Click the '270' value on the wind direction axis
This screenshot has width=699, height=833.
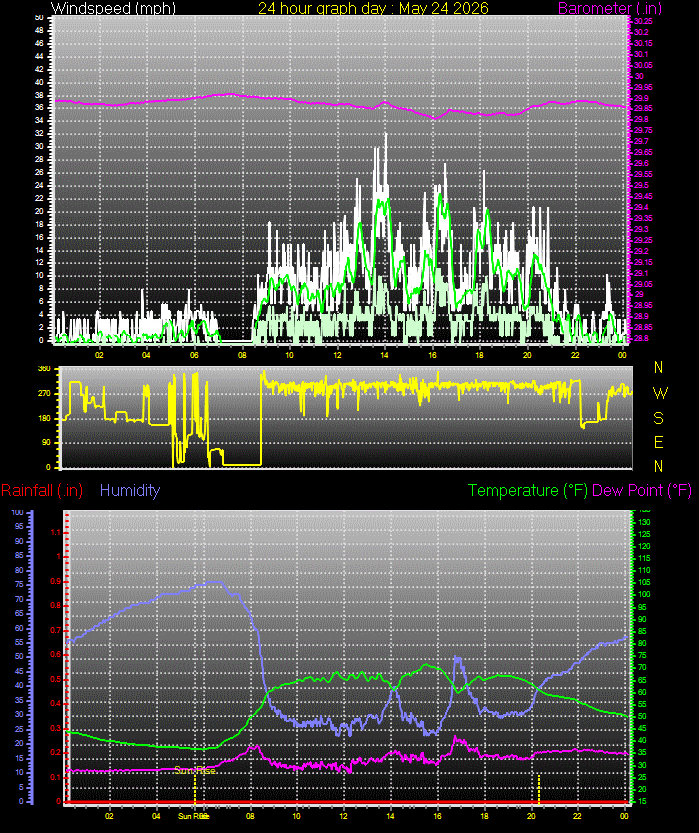(x=45, y=394)
